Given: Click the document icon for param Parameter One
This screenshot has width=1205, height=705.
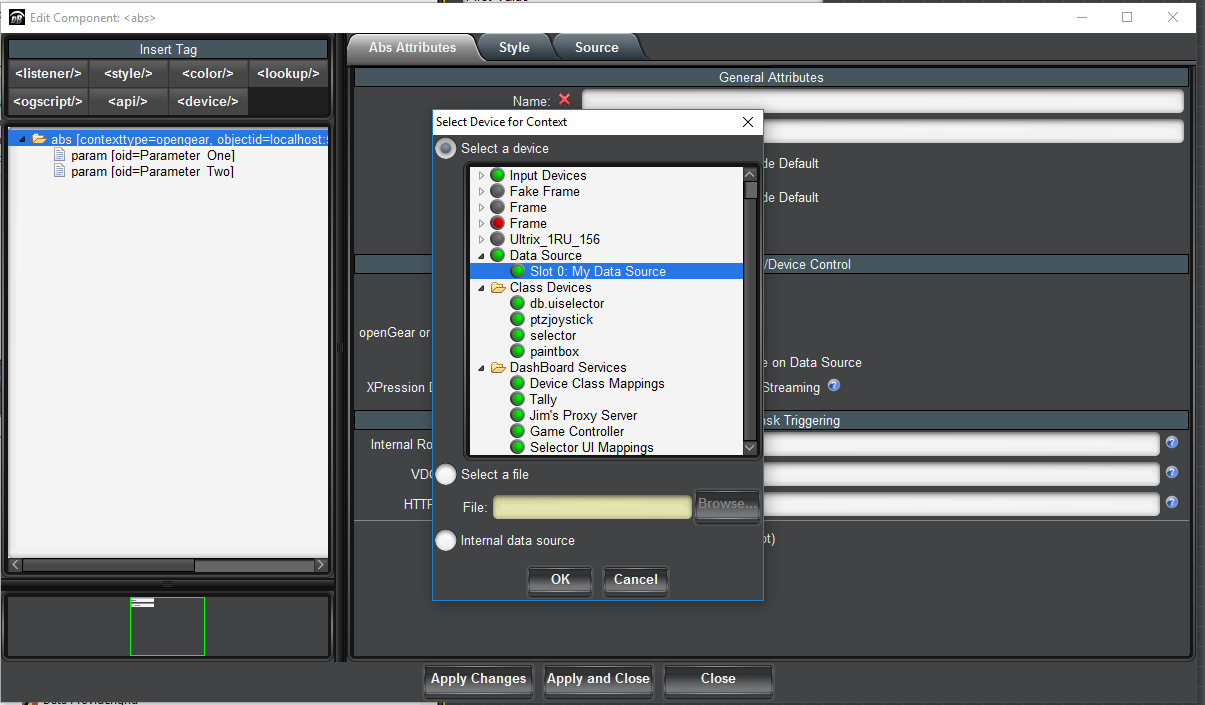Looking at the screenshot, I should pyautogui.click(x=60, y=156).
